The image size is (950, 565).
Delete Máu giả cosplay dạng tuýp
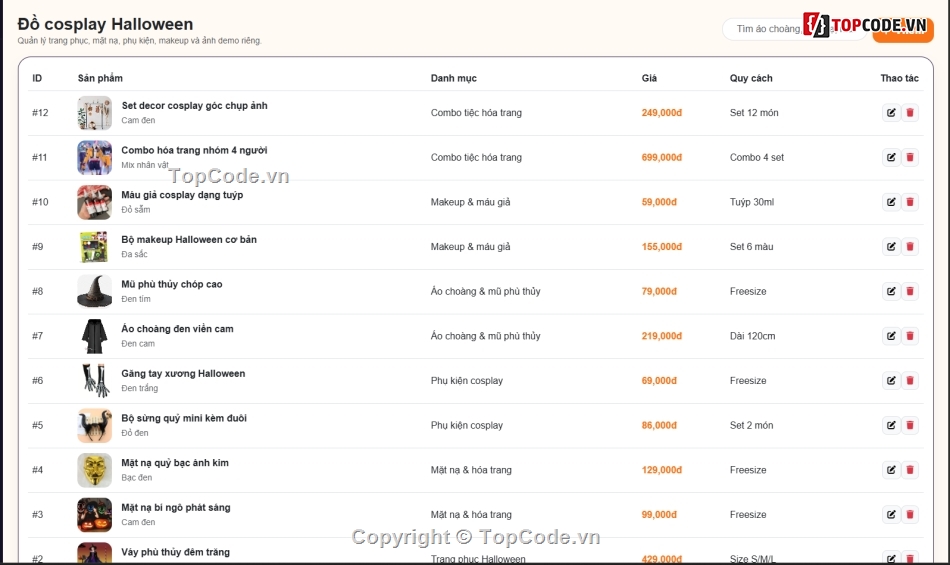(909, 202)
